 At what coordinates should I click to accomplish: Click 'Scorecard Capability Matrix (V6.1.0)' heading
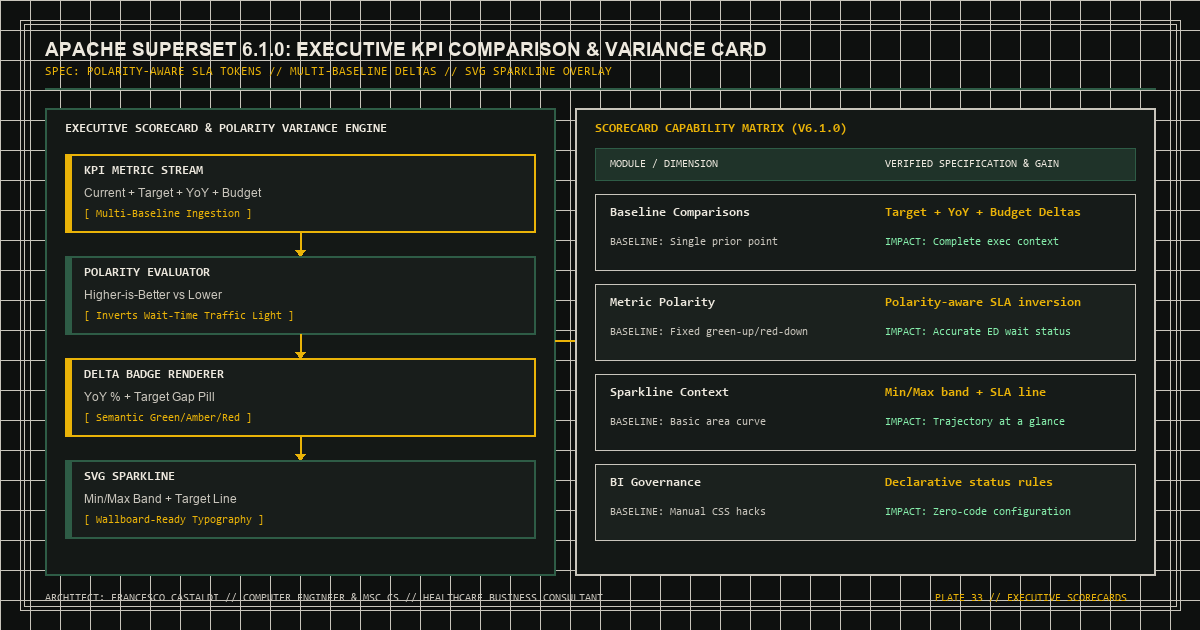pyautogui.click(x=721, y=128)
